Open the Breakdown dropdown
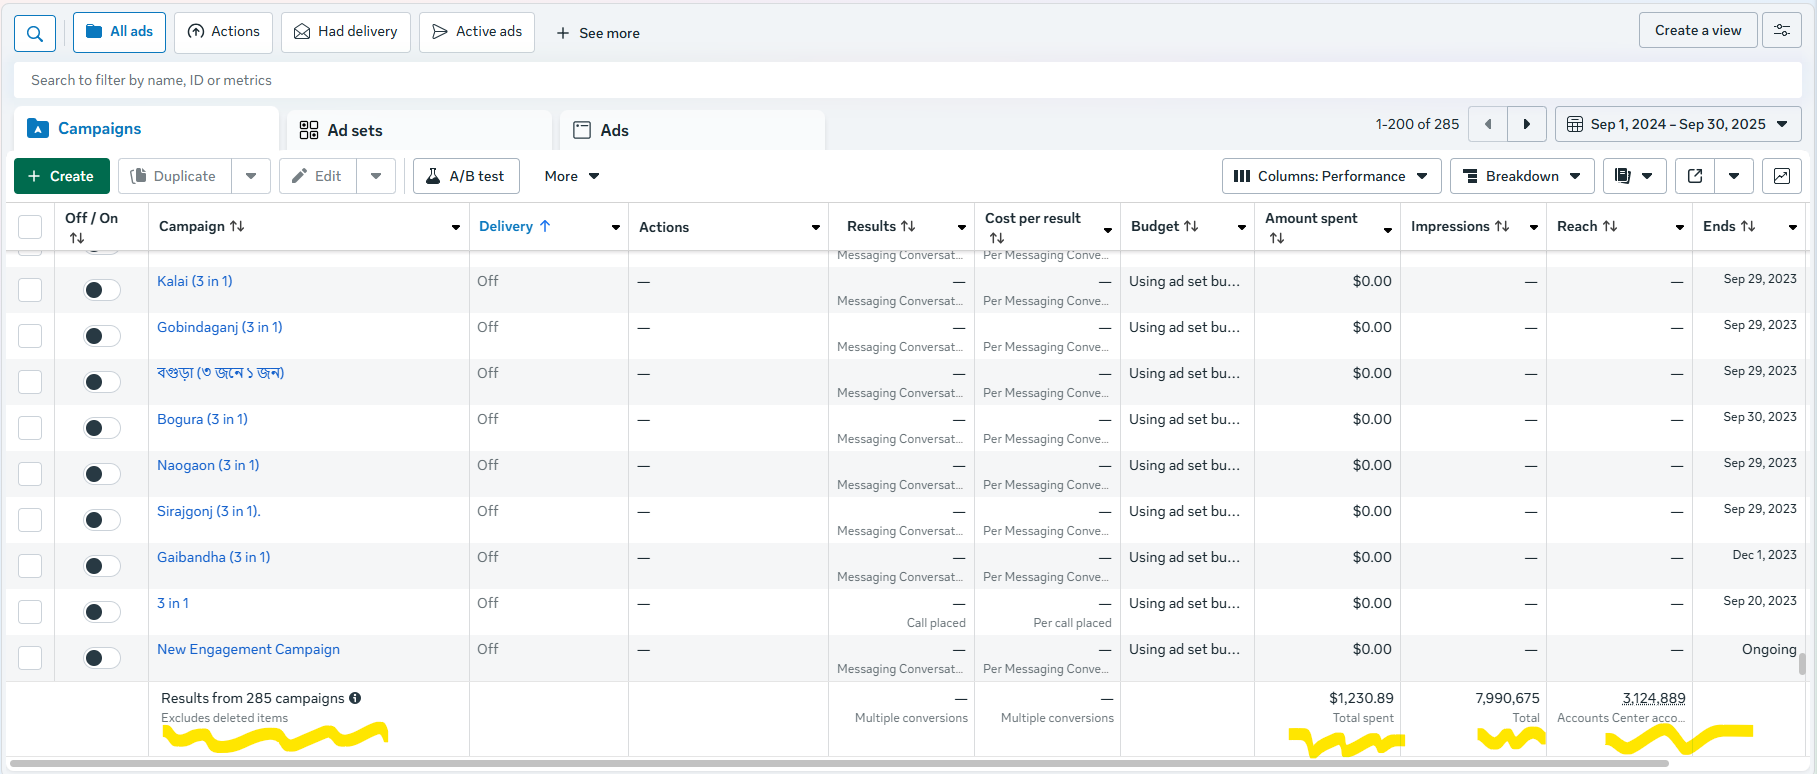 1521,176
